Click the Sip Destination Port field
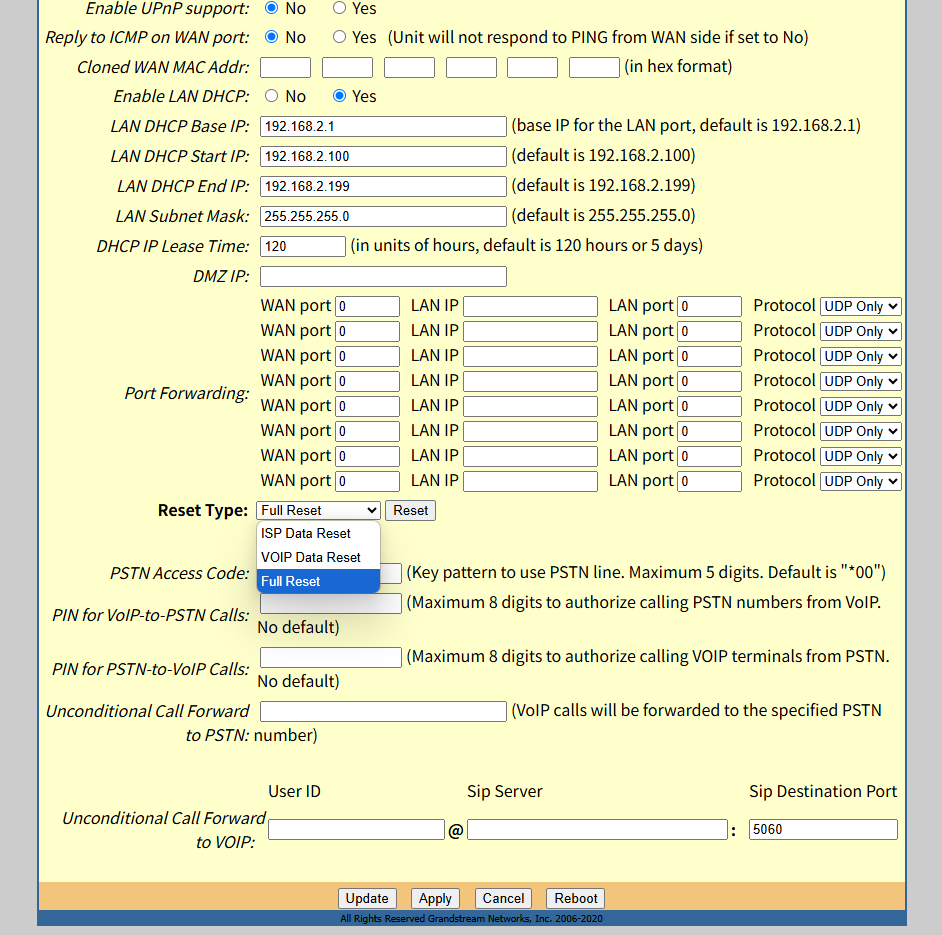The image size is (942, 935). click(x=823, y=830)
